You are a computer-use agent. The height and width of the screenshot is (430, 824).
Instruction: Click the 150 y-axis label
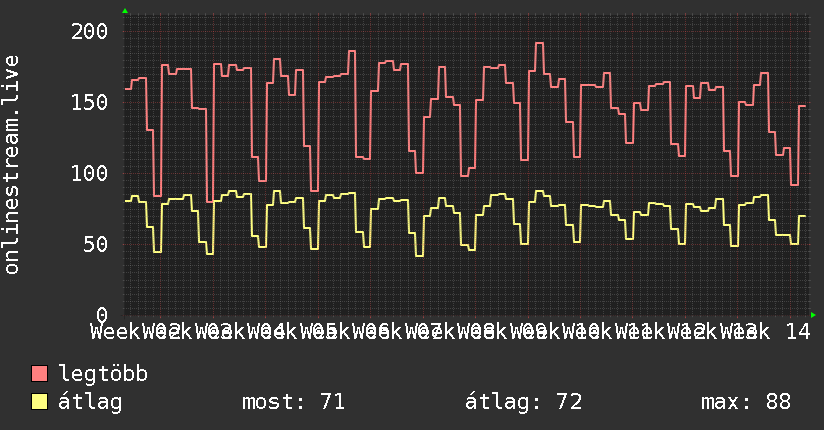[x=89, y=103]
